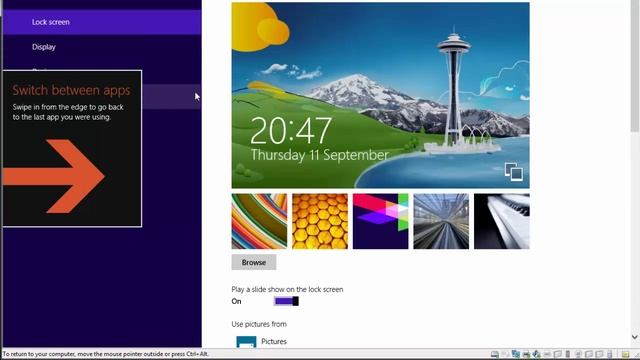Click the large lock screen preview image
This screenshot has width=640, height=360.
click(x=380, y=95)
